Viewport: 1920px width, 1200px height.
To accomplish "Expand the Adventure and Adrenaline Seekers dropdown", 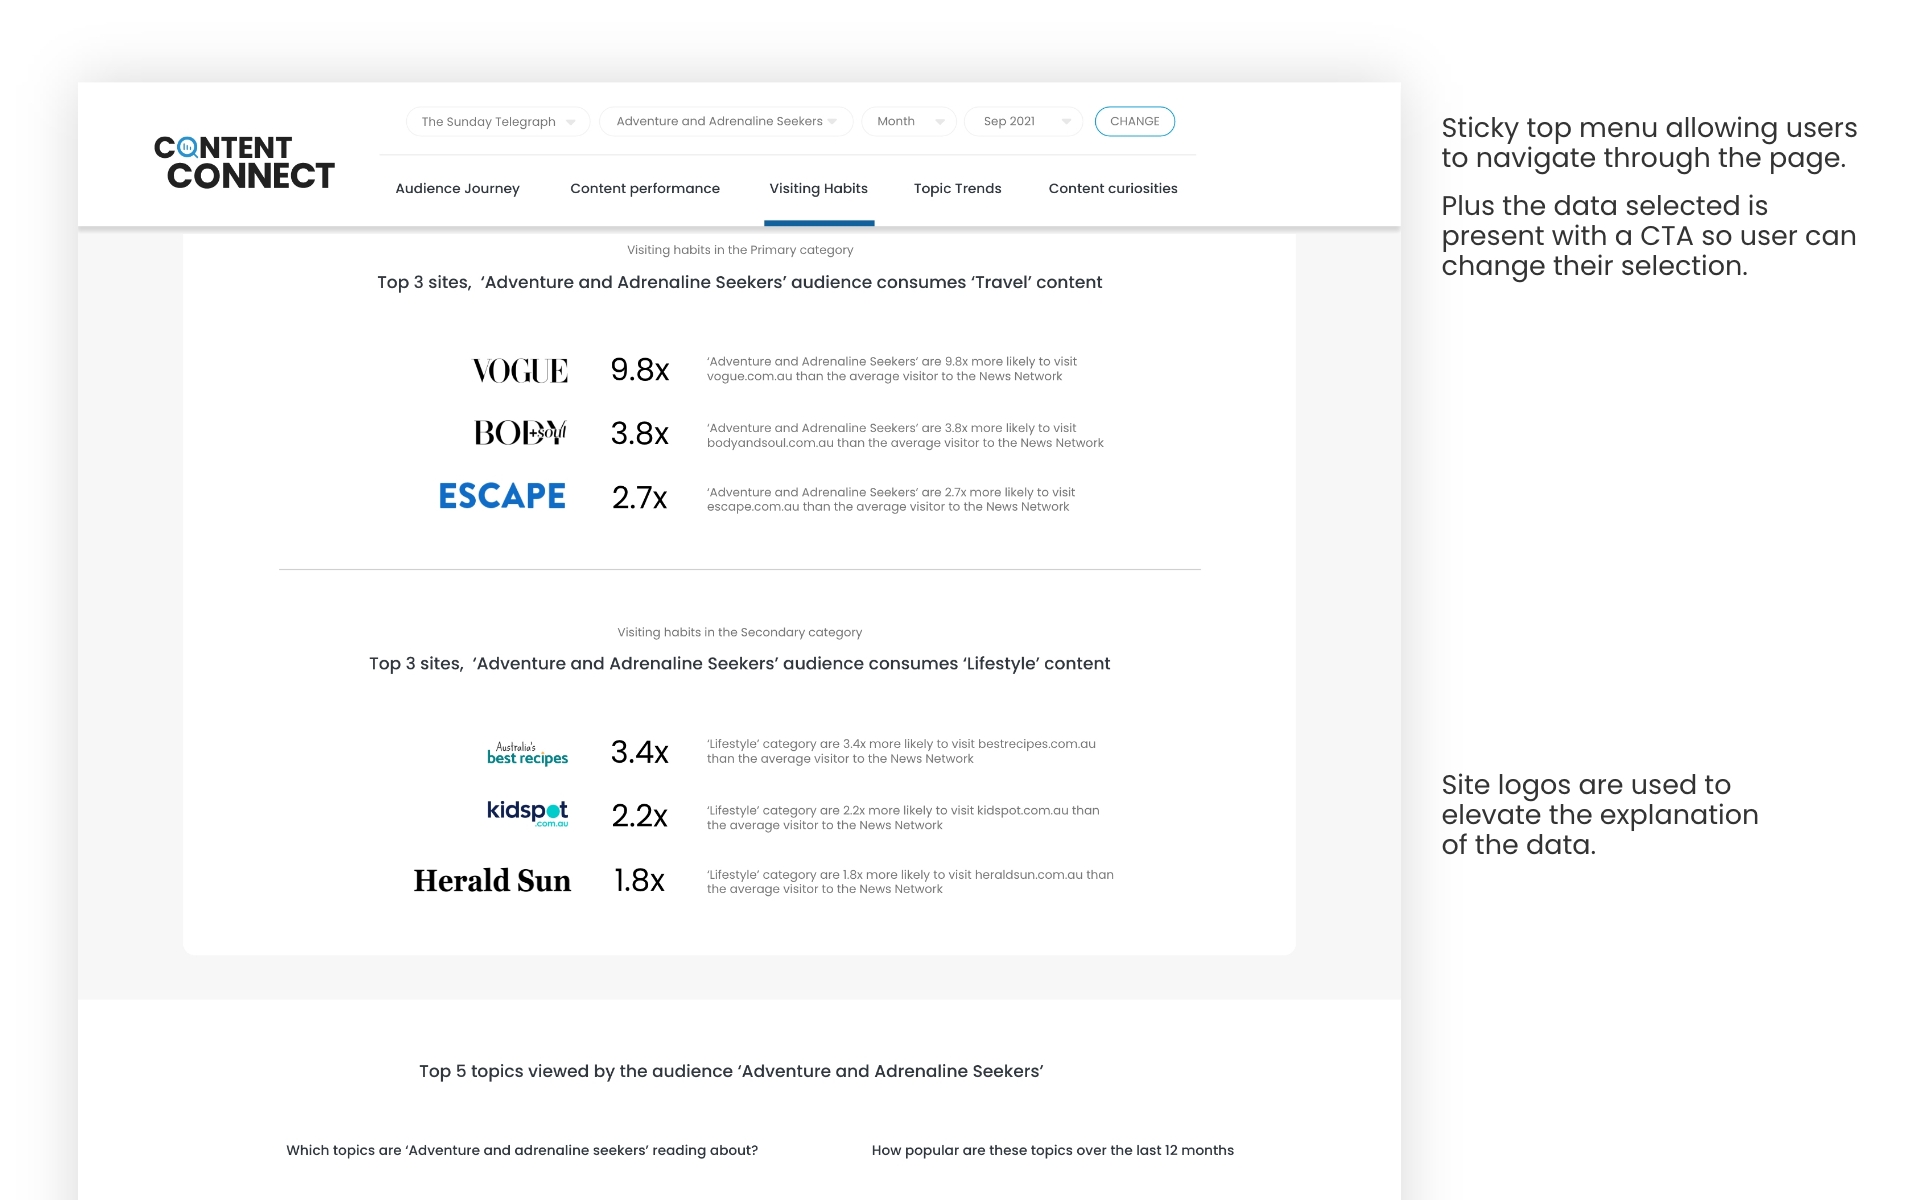I will tap(726, 122).
